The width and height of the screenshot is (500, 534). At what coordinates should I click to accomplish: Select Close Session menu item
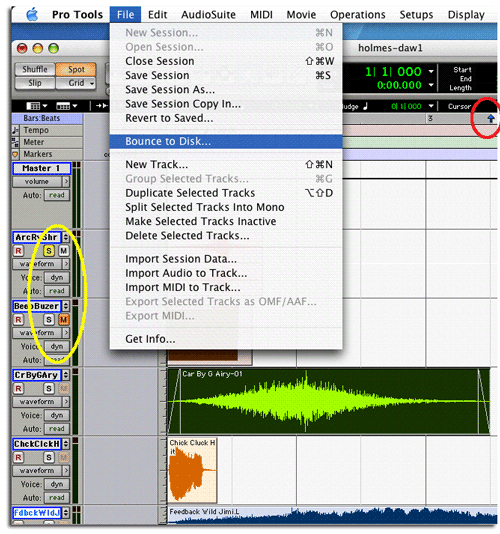(226, 61)
